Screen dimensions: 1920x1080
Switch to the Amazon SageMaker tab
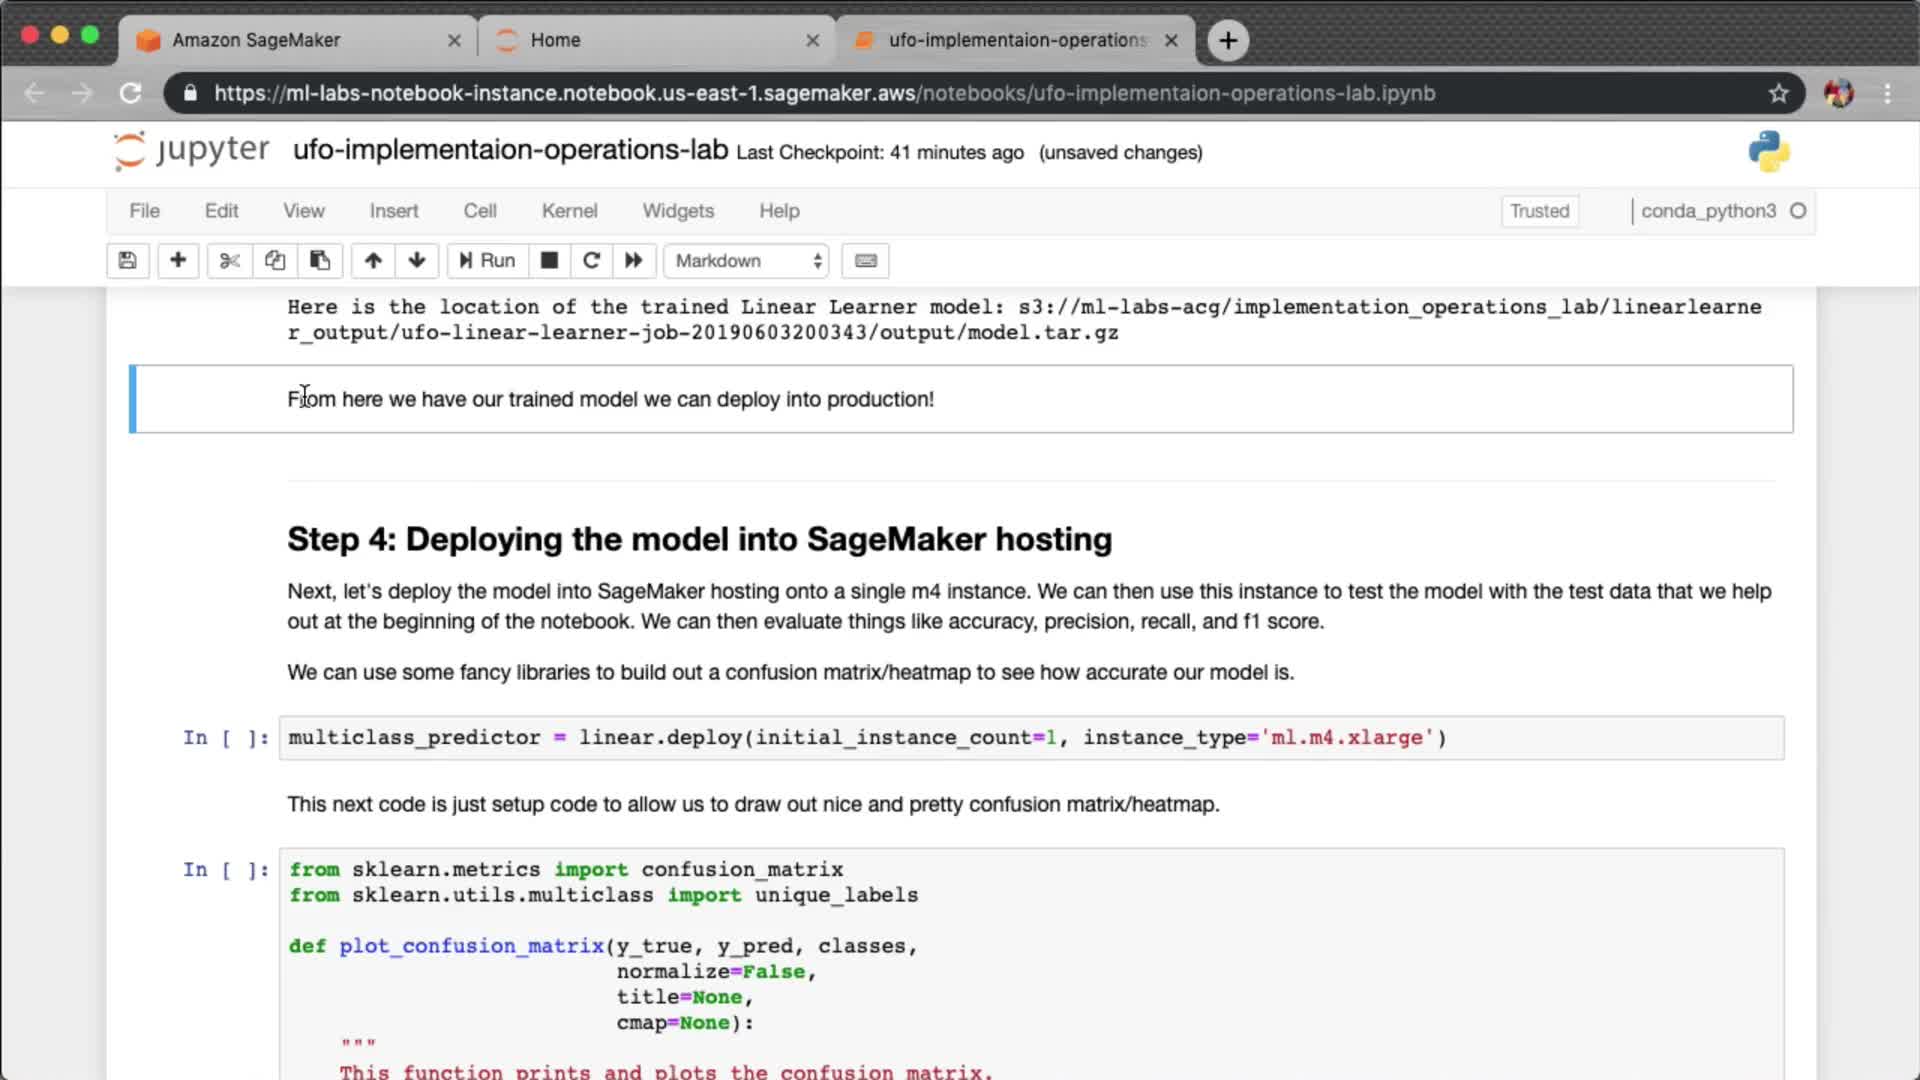[x=256, y=40]
